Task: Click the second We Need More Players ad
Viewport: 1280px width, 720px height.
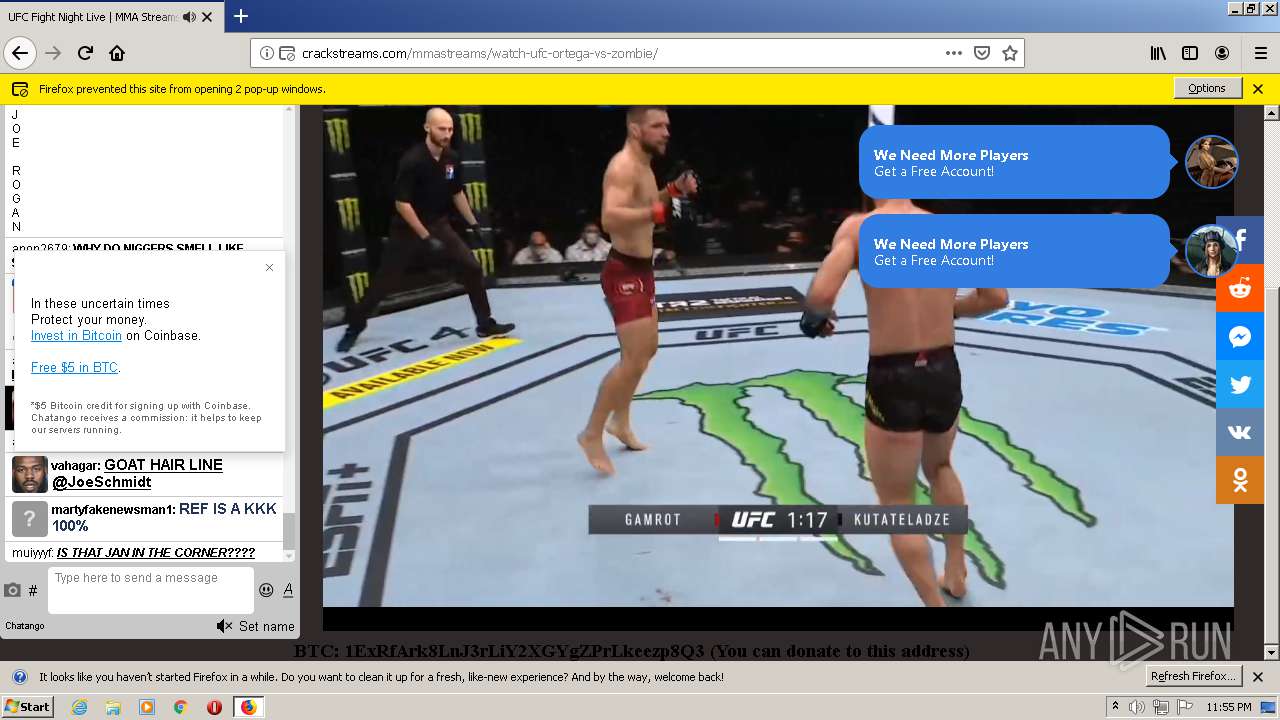Action: (x=1015, y=251)
